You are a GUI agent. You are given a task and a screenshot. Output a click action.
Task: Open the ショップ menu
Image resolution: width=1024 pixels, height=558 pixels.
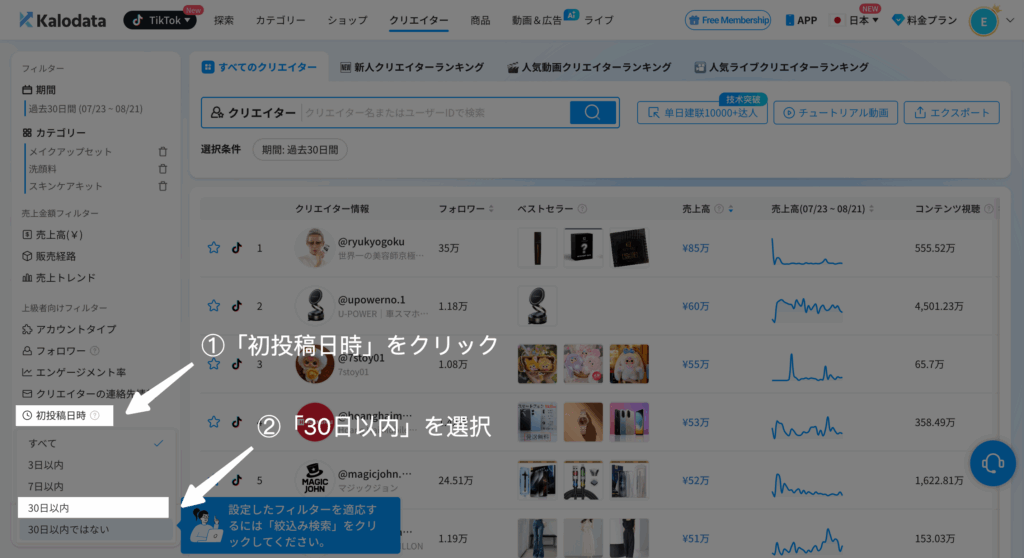click(347, 20)
